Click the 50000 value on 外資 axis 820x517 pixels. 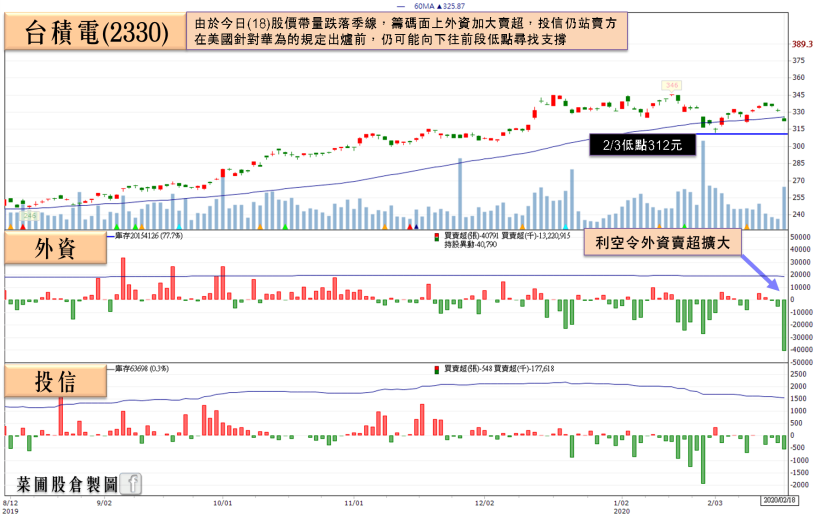pyautogui.click(x=801, y=237)
